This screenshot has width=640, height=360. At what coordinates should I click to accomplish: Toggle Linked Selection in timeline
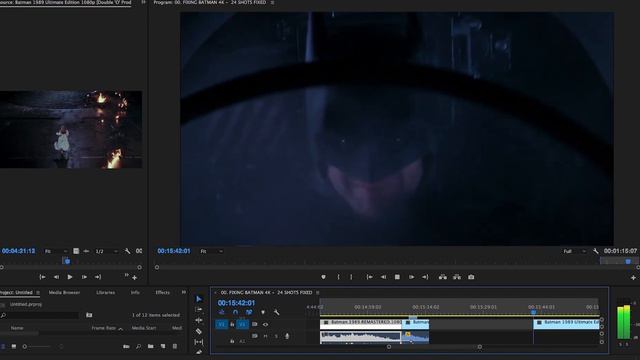[x=249, y=312]
